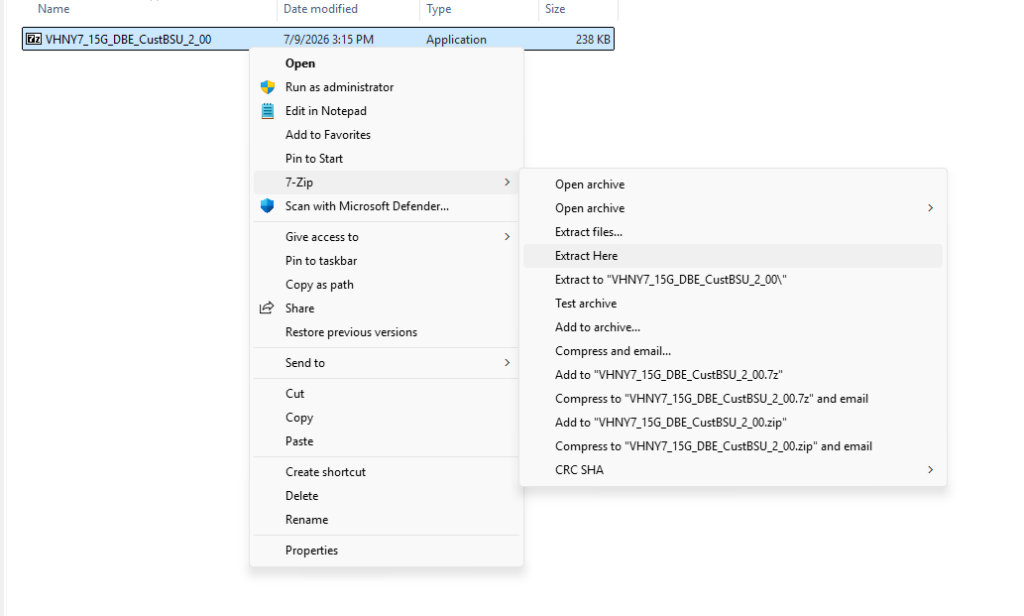Sort by the Size column header

coord(555,9)
